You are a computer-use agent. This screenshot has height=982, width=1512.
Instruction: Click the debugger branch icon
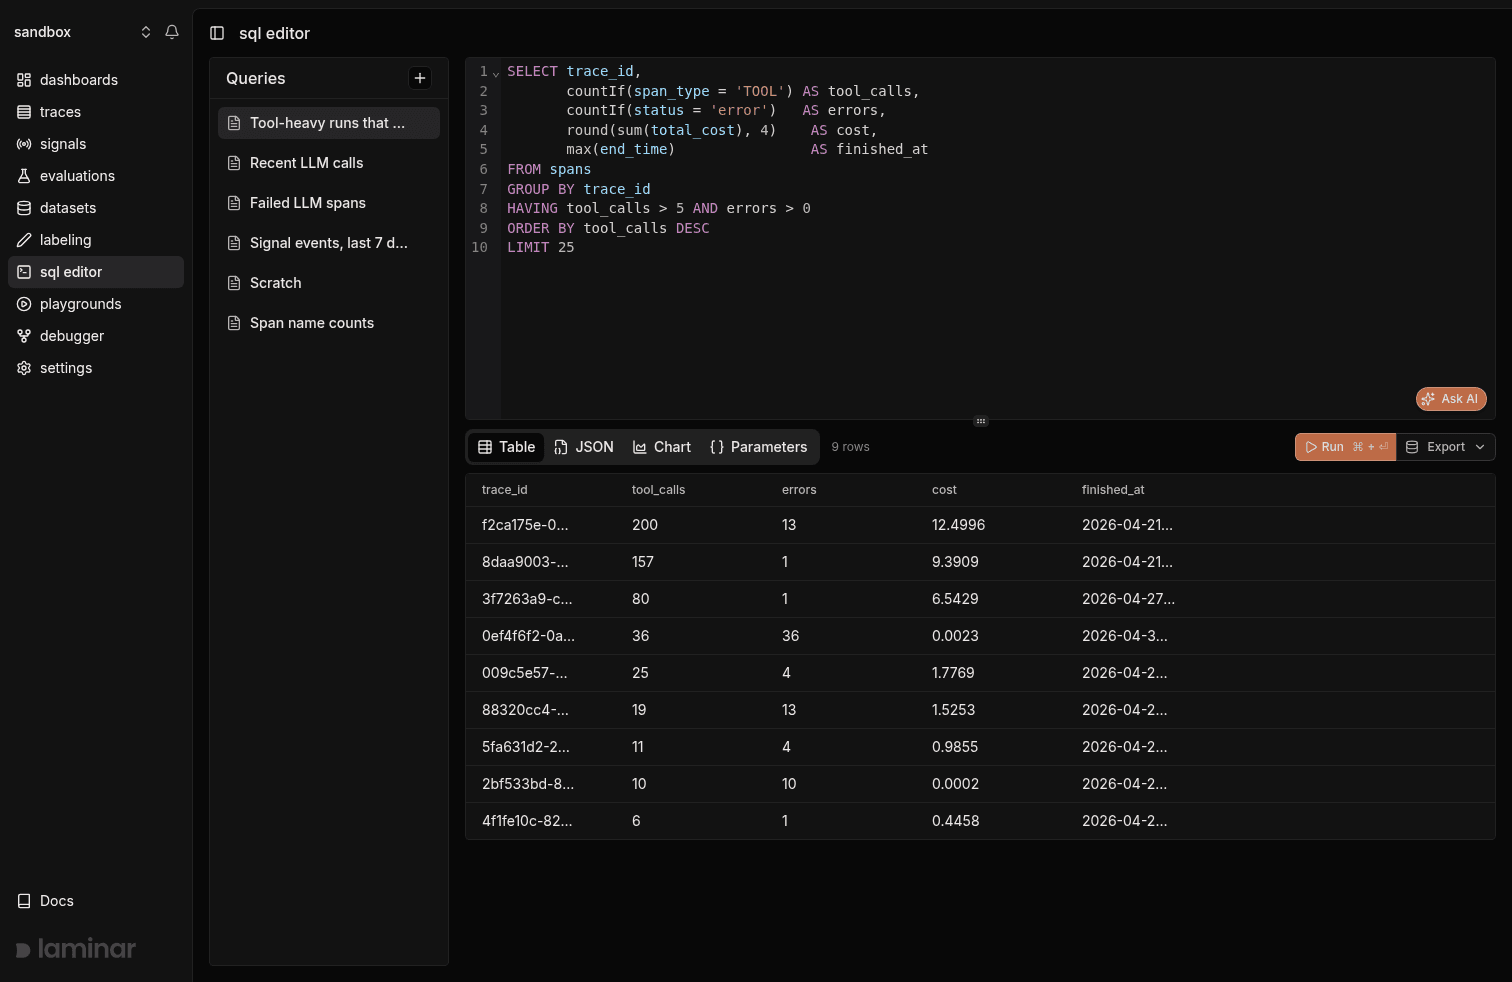click(x=24, y=336)
